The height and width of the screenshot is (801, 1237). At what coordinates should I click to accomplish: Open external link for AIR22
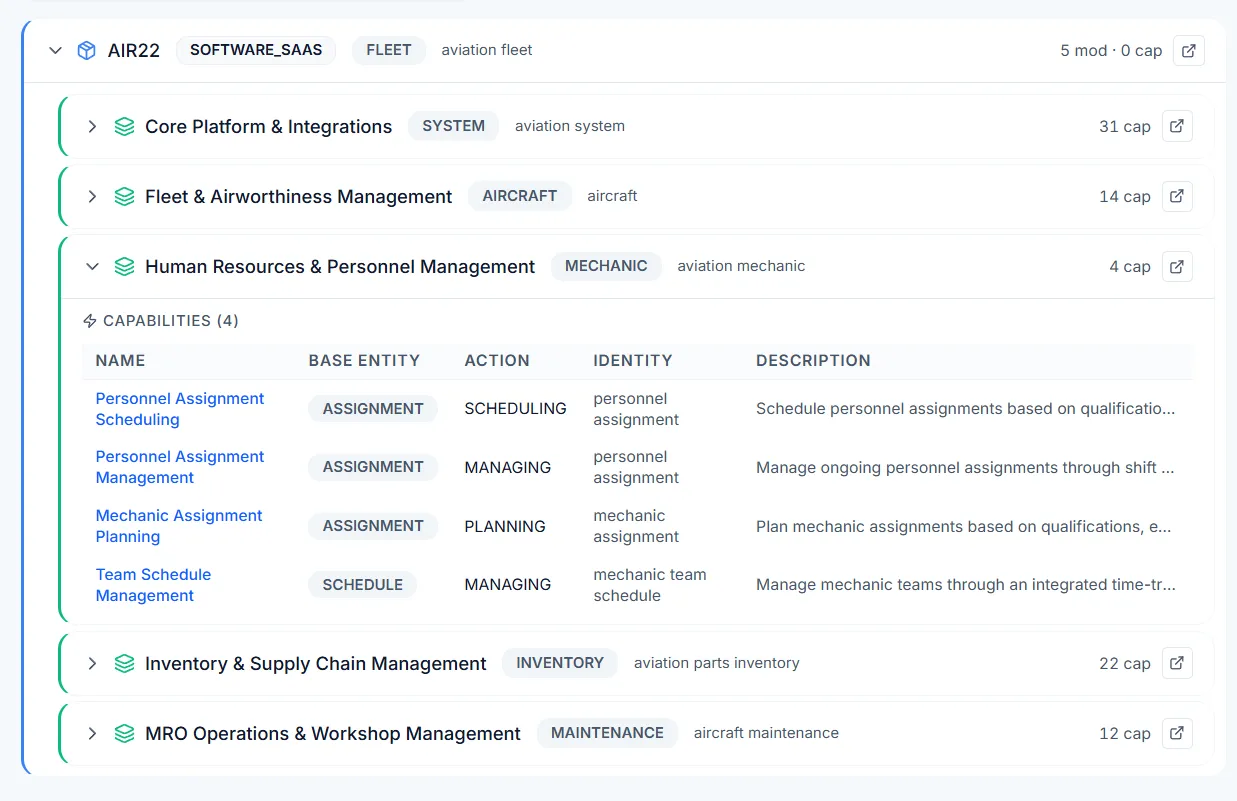(x=1188, y=50)
